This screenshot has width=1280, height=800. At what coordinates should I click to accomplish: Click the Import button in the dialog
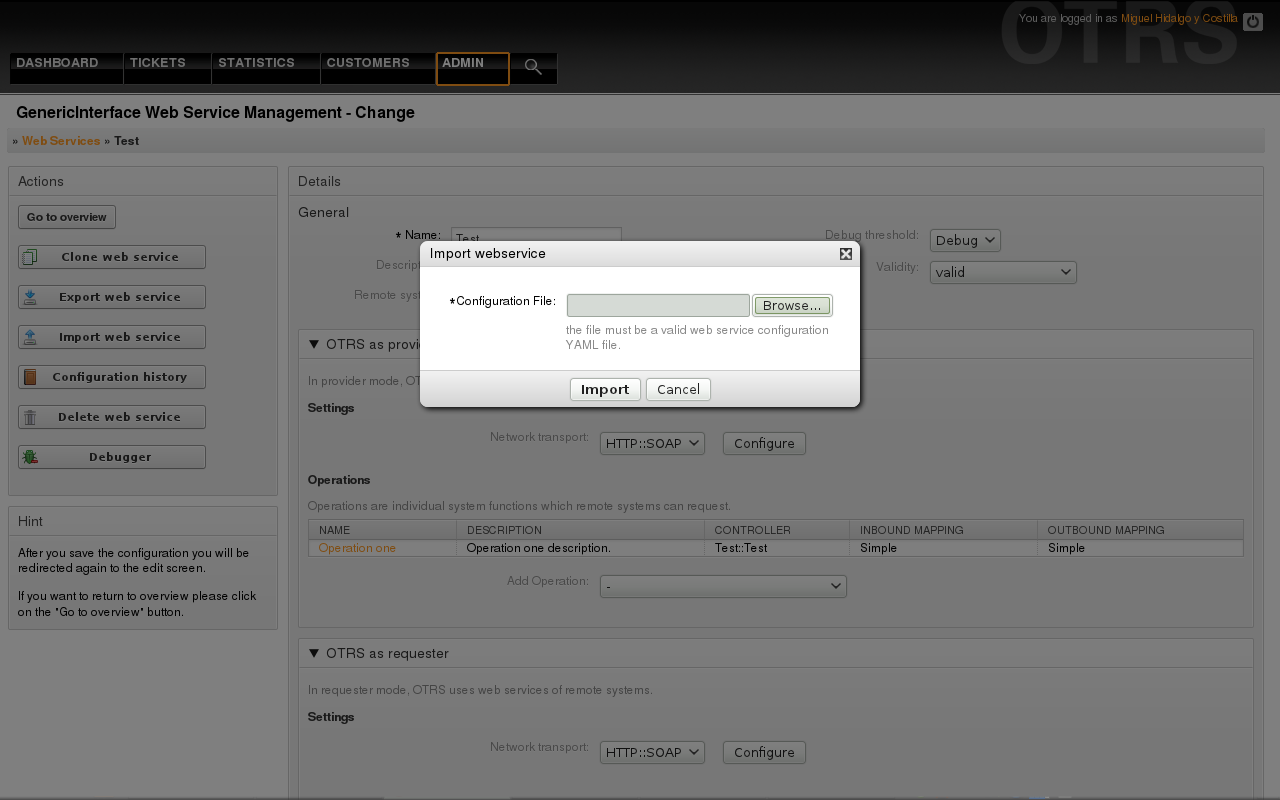tap(605, 389)
